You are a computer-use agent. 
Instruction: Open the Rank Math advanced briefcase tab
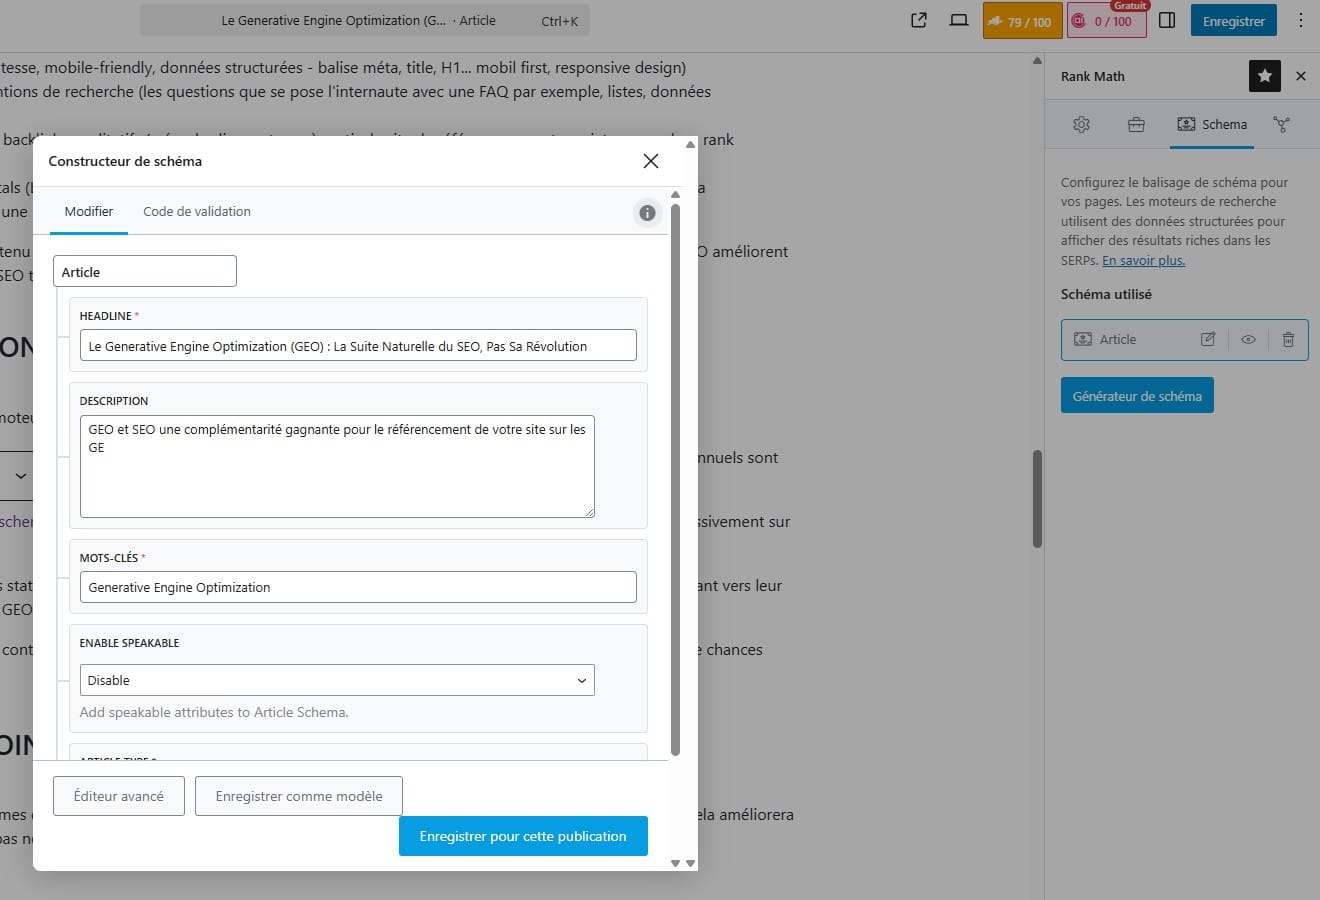tap(1136, 125)
